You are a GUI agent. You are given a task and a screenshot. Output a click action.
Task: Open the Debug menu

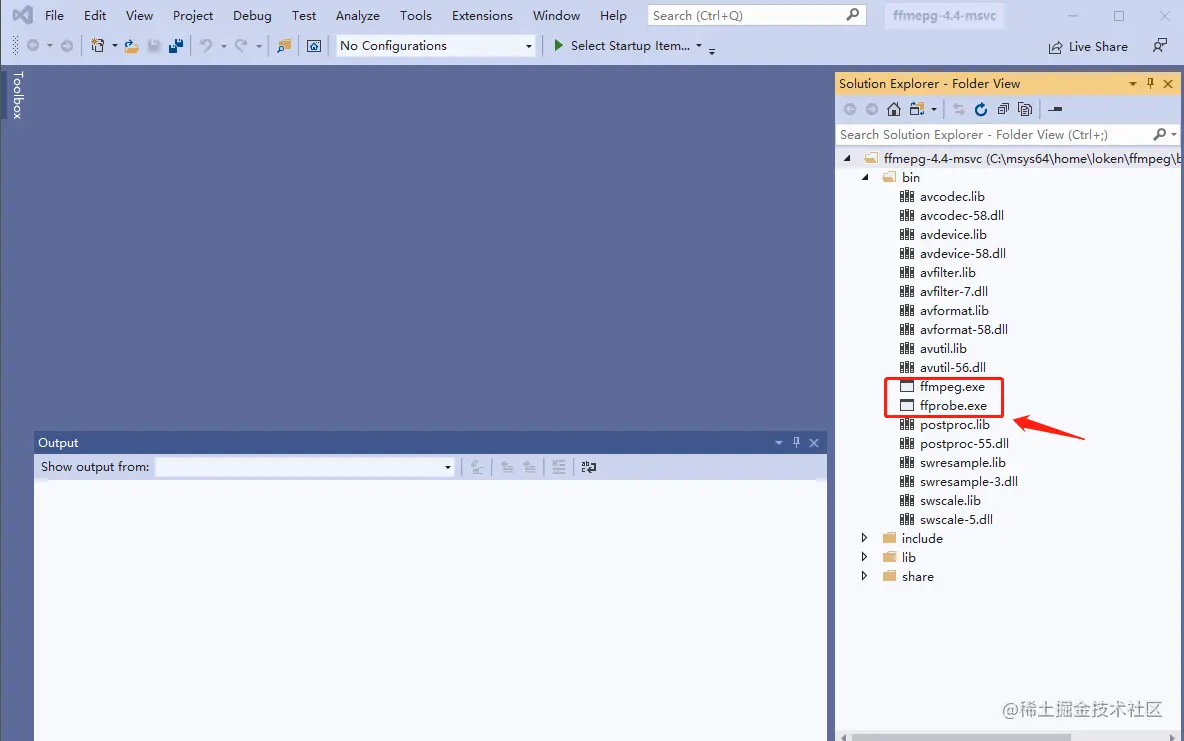tap(251, 15)
